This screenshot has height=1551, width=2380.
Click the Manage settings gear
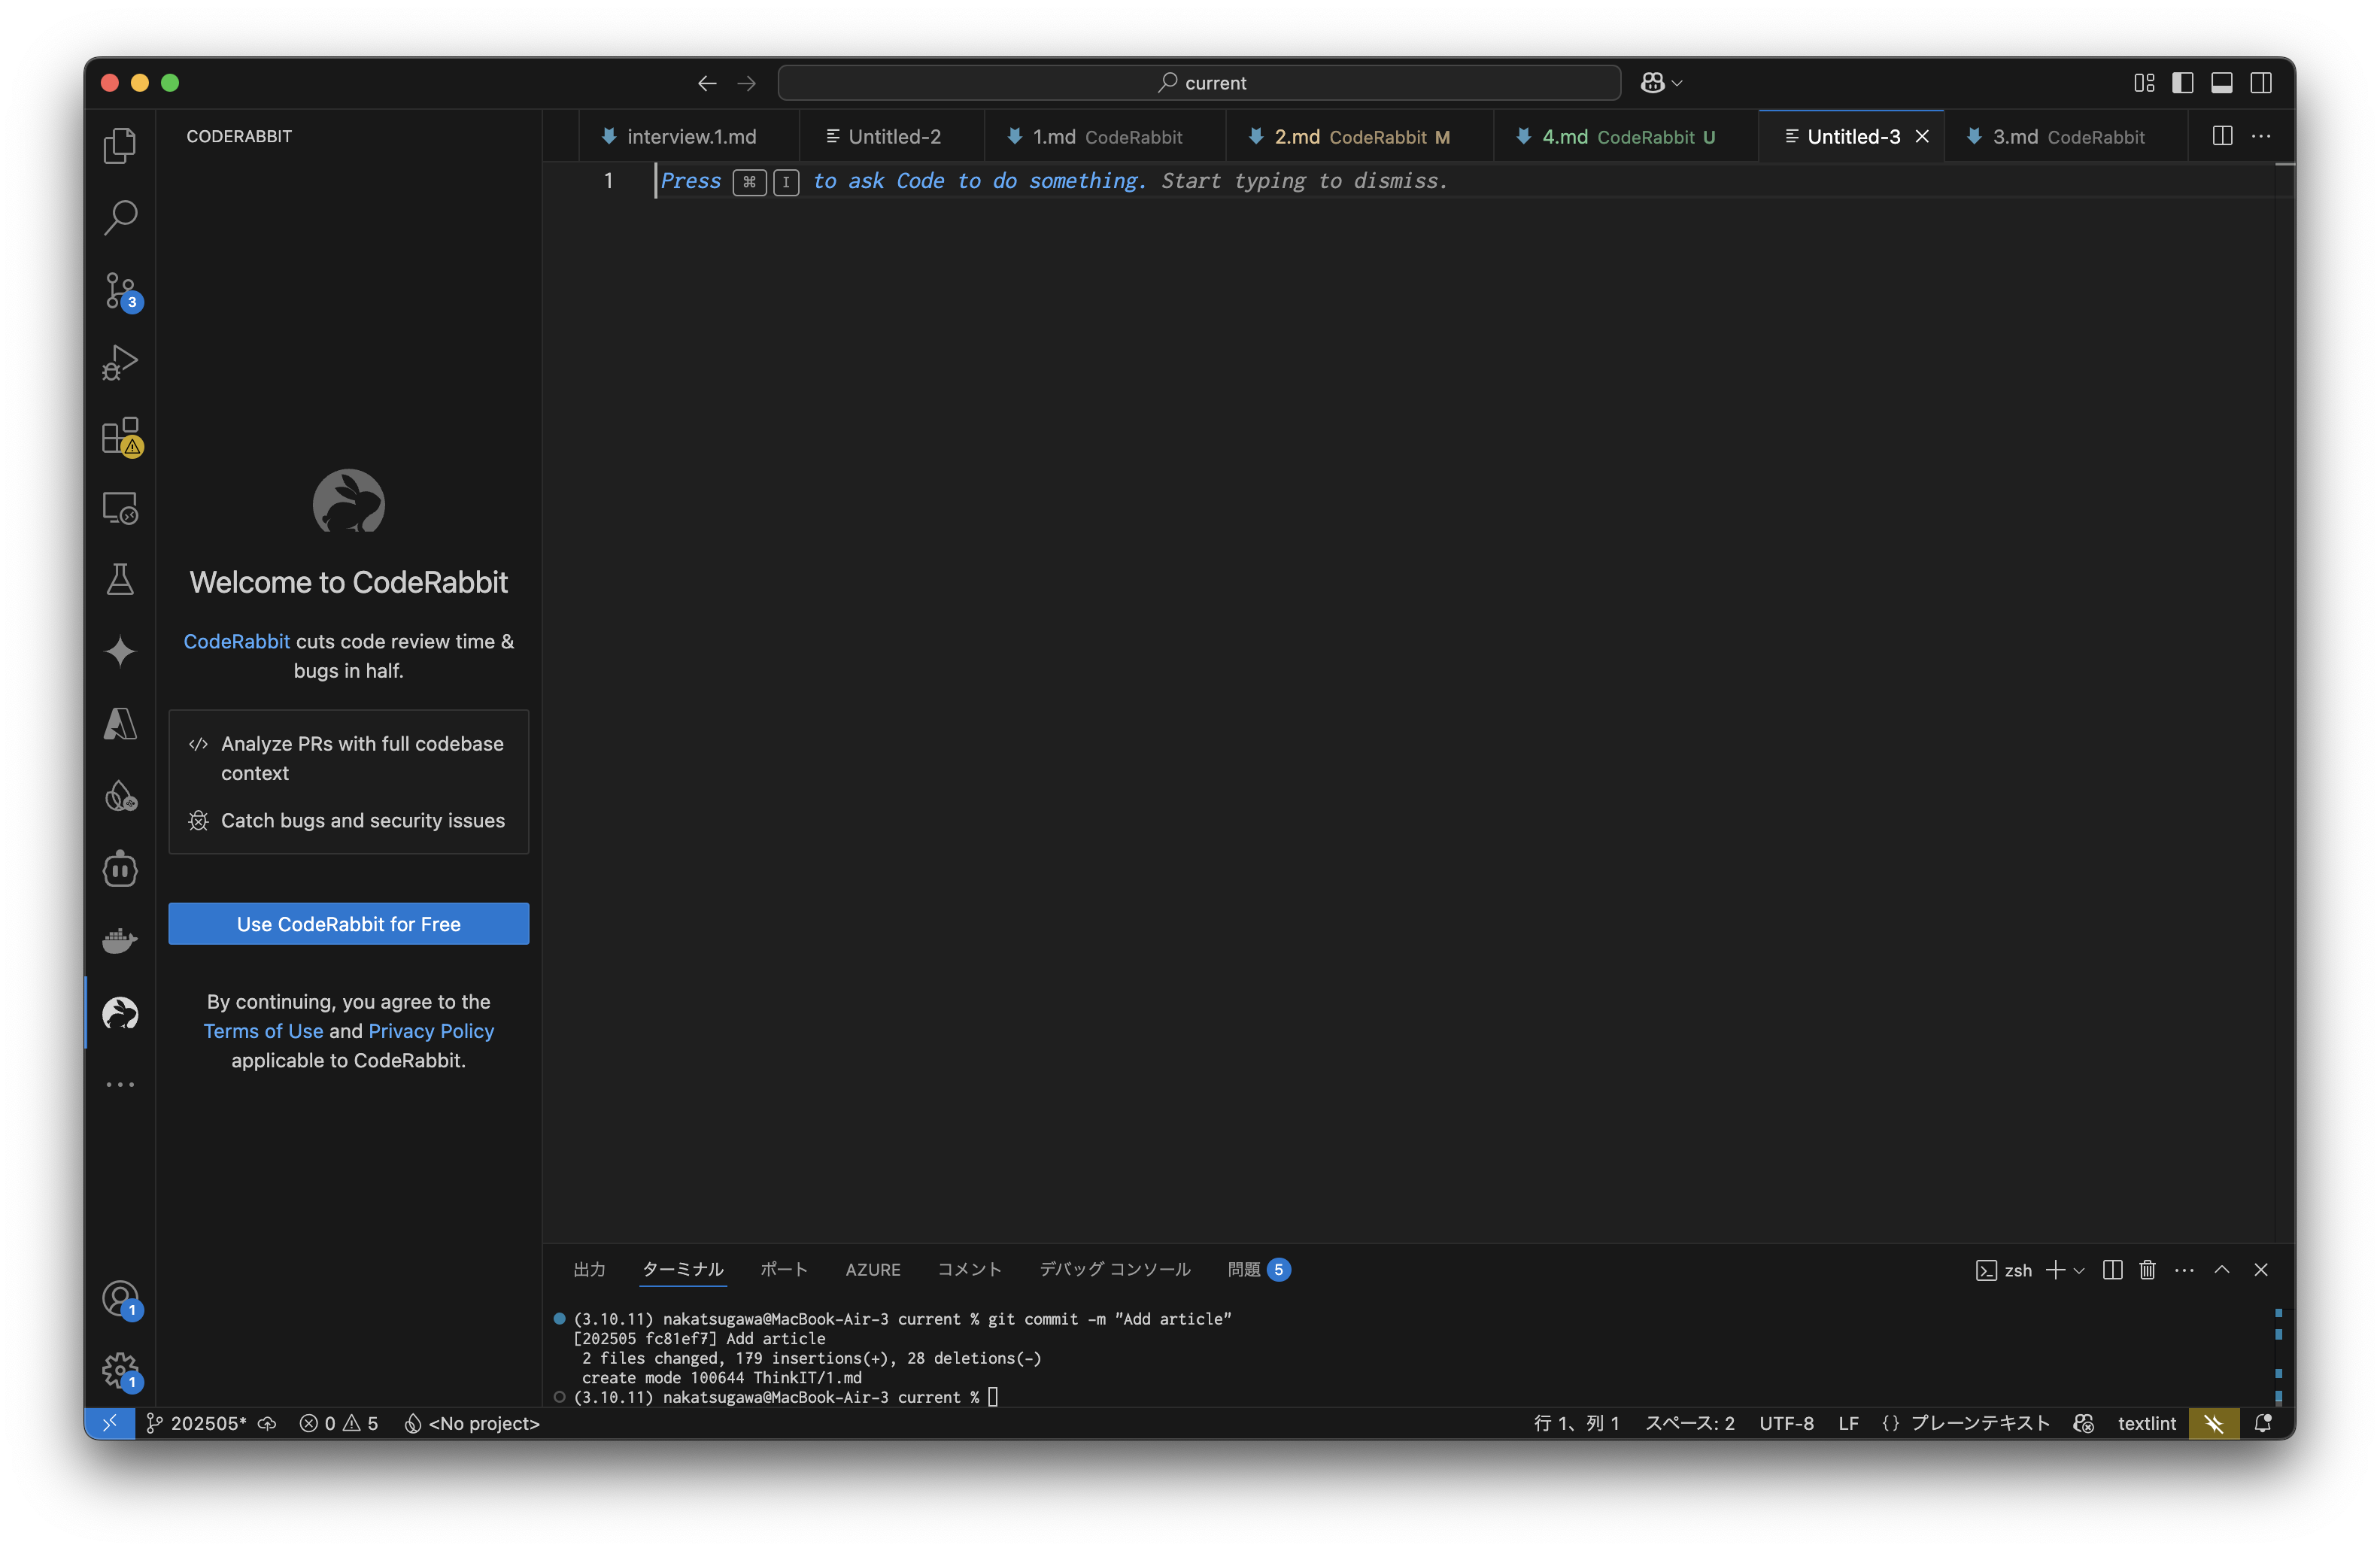point(120,1369)
